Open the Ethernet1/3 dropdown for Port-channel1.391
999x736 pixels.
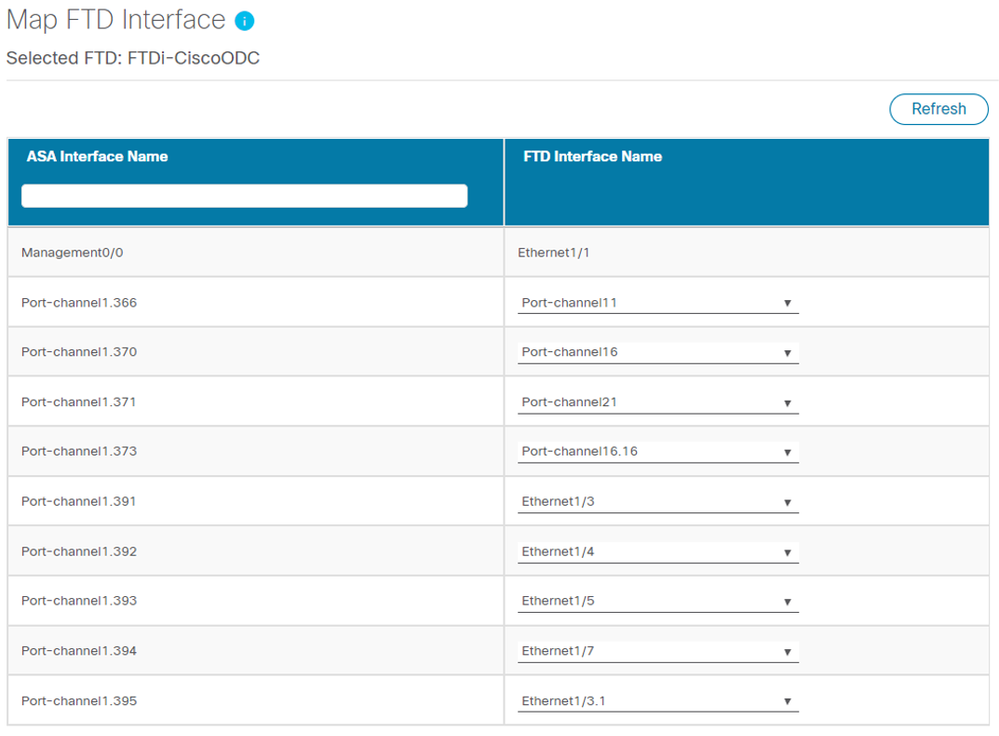tap(658, 502)
